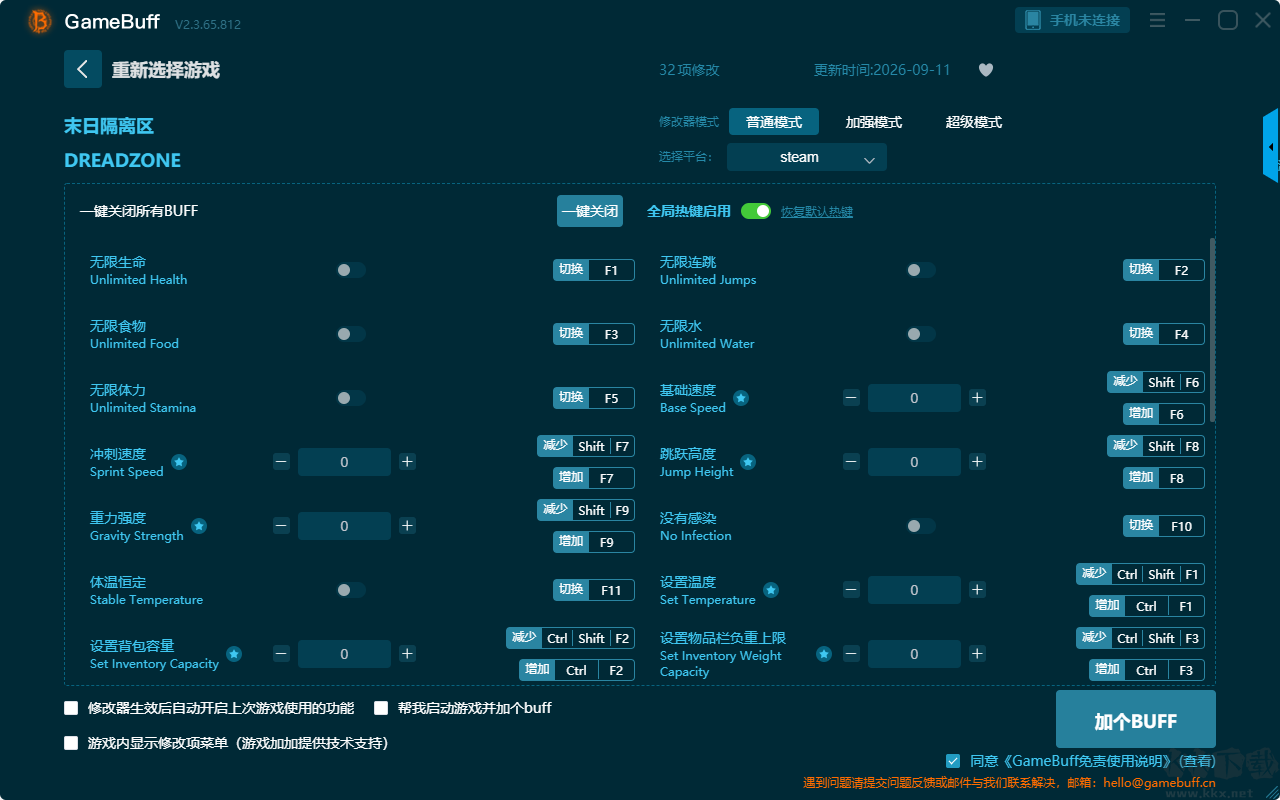Click the Gravity Strength value input field
This screenshot has width=1280, height=800.
point(344,526)
